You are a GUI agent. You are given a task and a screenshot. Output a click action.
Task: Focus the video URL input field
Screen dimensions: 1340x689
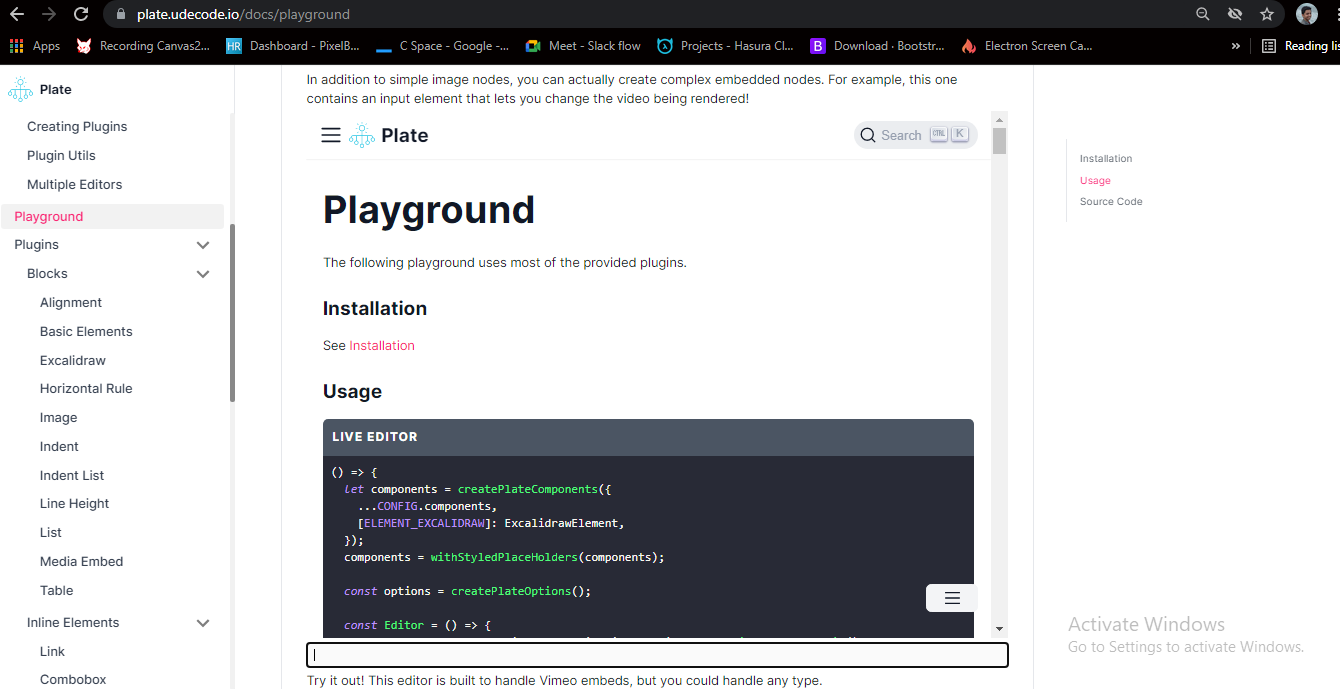click(656, 655)
